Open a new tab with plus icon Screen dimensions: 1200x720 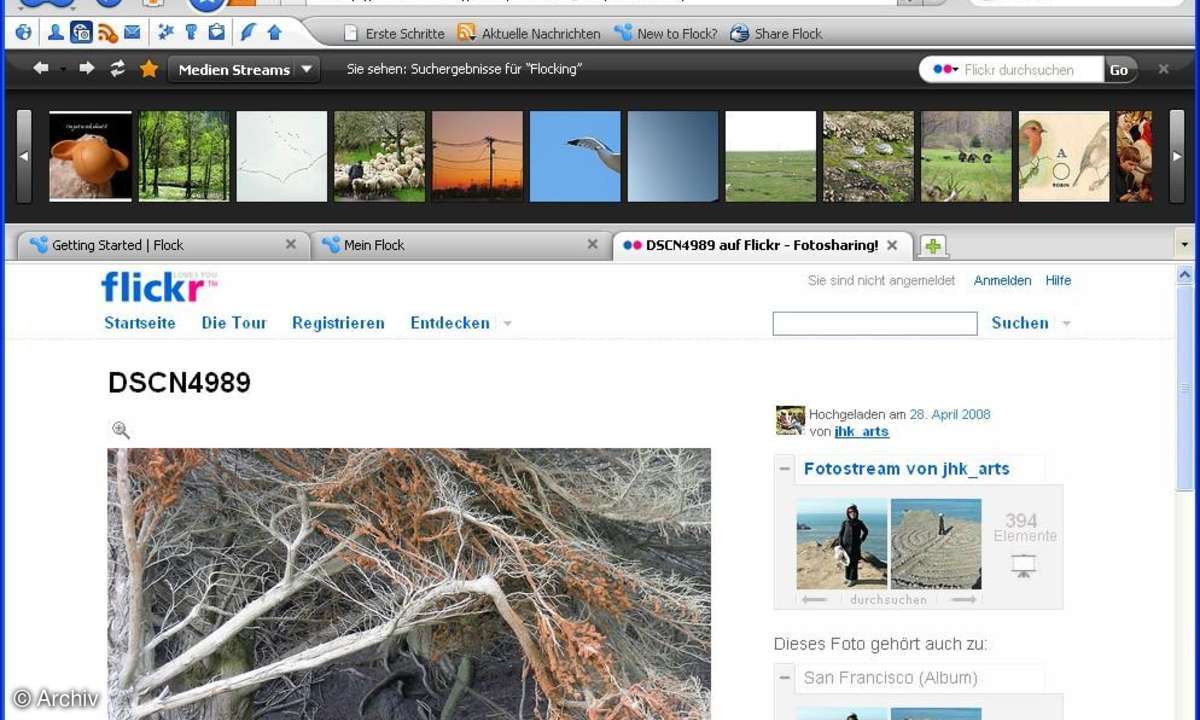point(932,246)
